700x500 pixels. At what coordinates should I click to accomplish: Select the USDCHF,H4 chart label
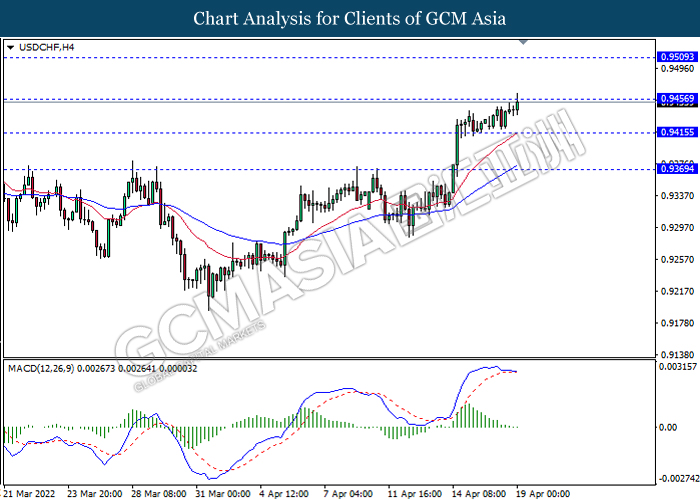coord(46,47)
